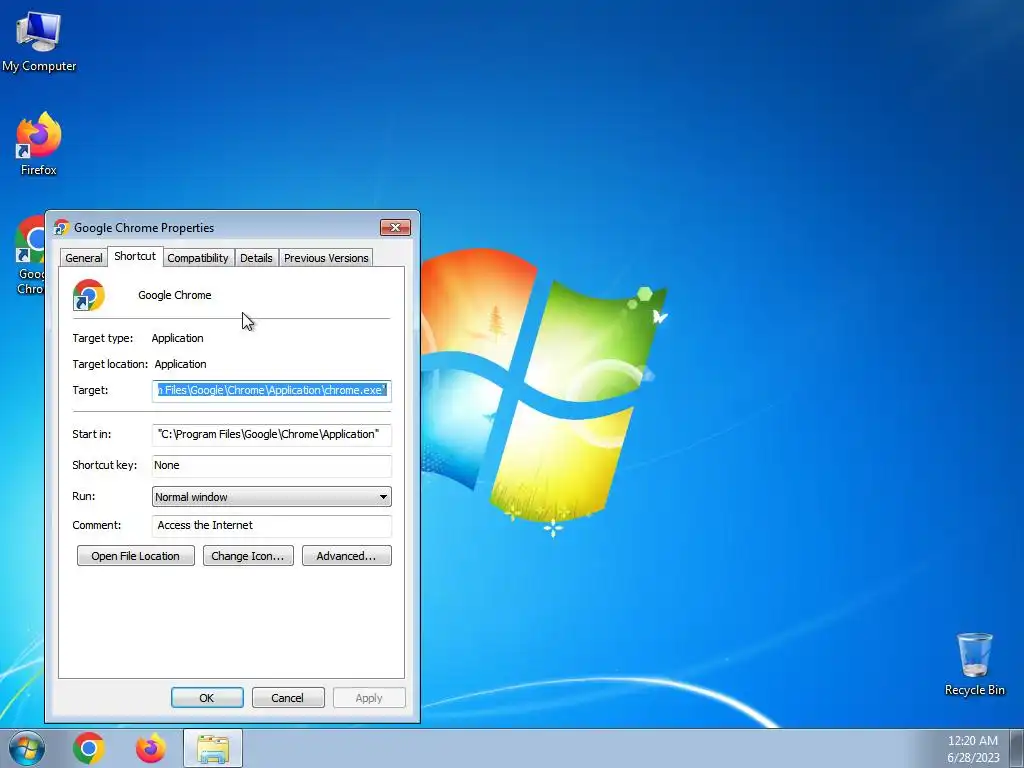Select the Google Chrome desktop shortcut icon

click(29, 255)
